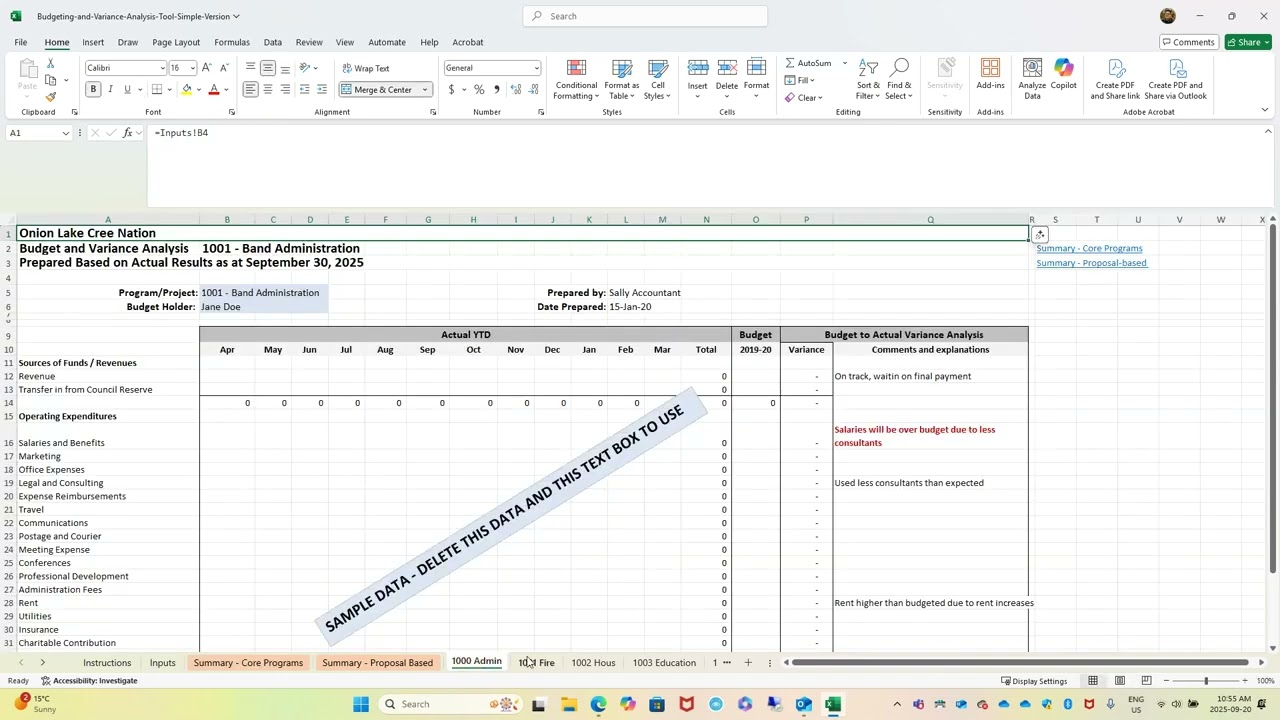Click the Share button
The image size is (1280, 720).
click(x=1249, y=42)
